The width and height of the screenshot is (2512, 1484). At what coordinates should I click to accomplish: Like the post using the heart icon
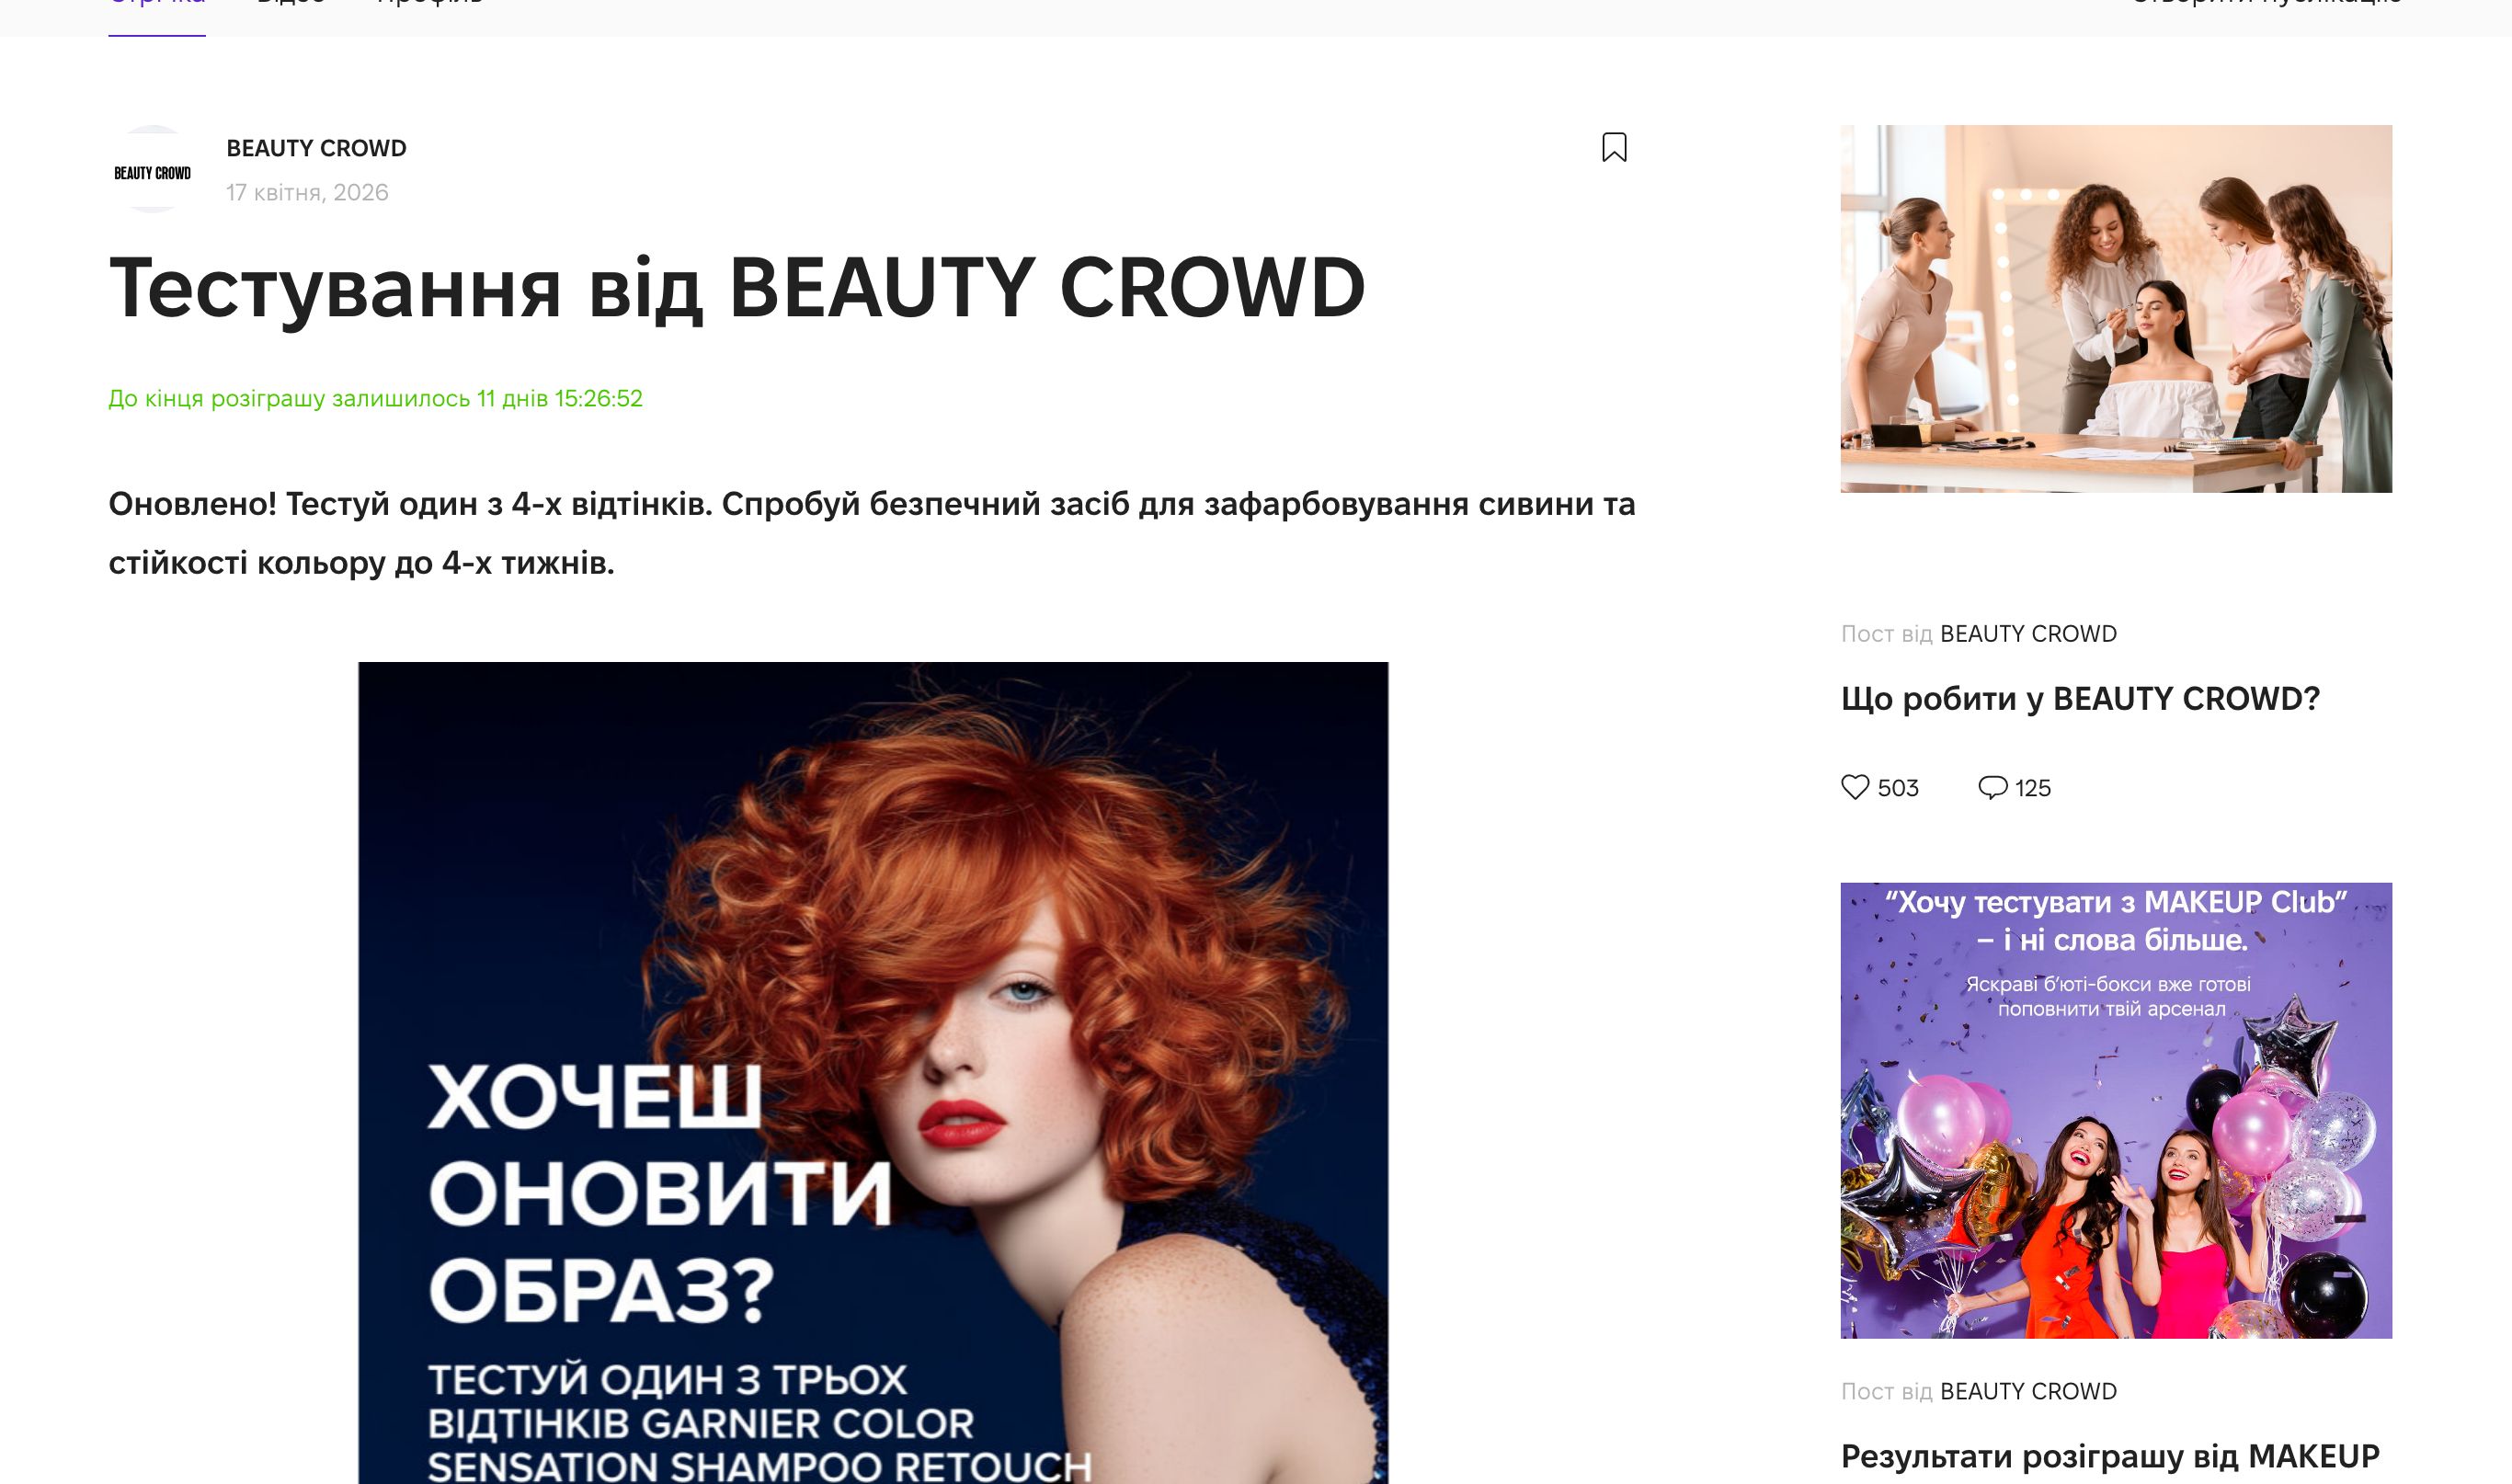pos(1856,788)
